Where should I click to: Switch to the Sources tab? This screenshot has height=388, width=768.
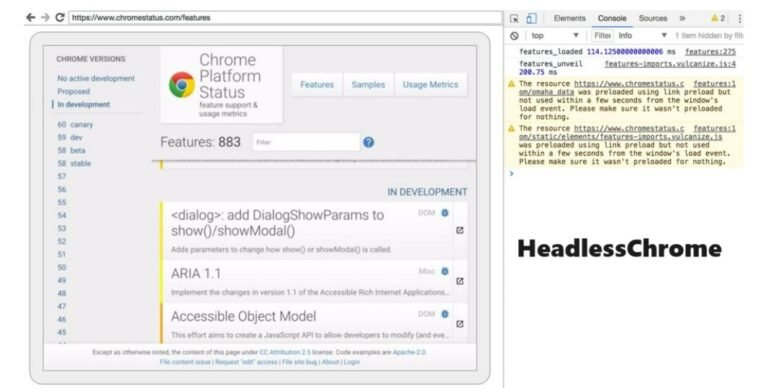point(653,18)
